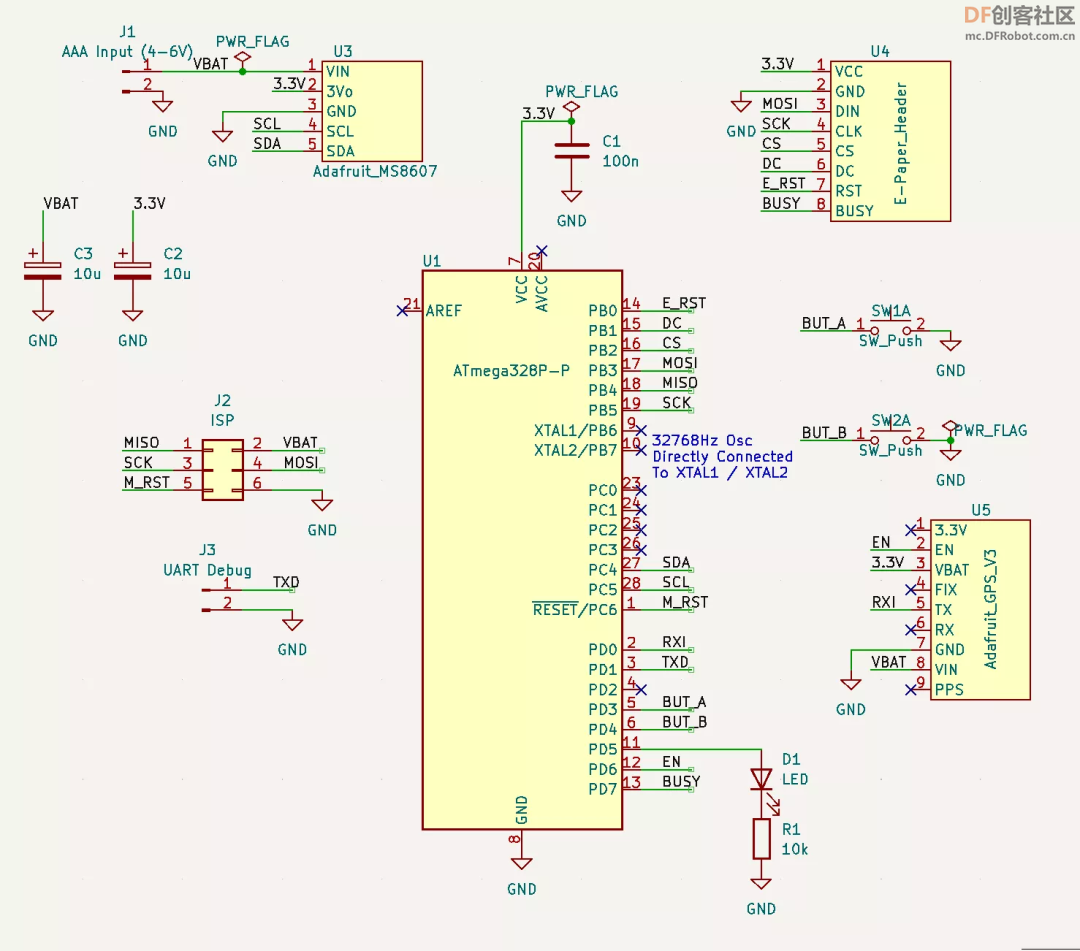Click the 'E-Paper_Header' vertical label in U4

pos(900,143)
